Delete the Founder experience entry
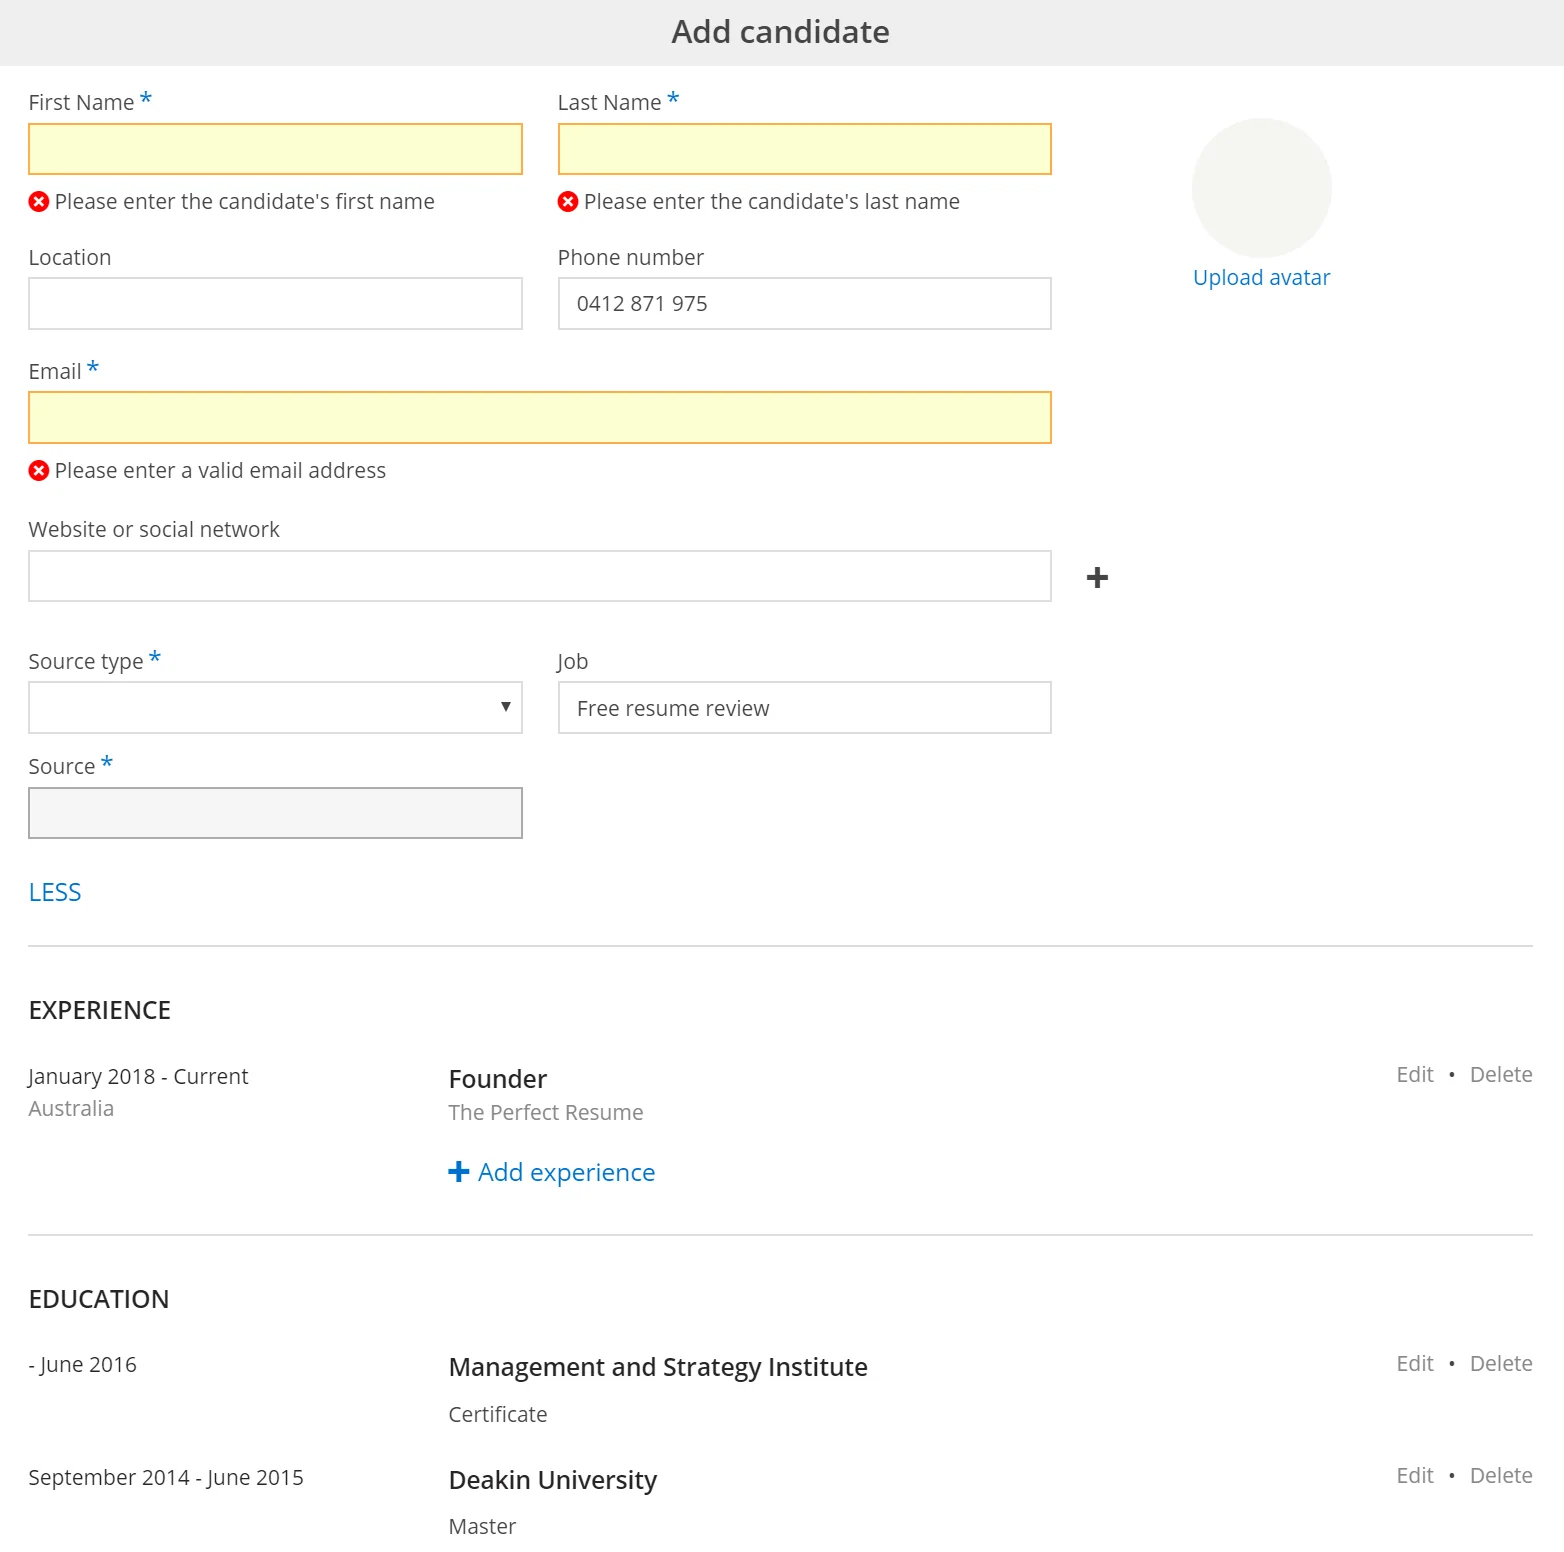 point(1500,1075)
